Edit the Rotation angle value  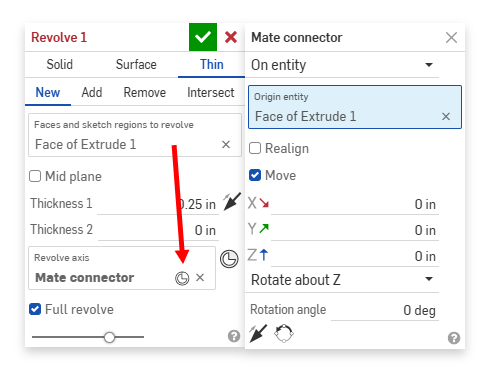[385, 310]
